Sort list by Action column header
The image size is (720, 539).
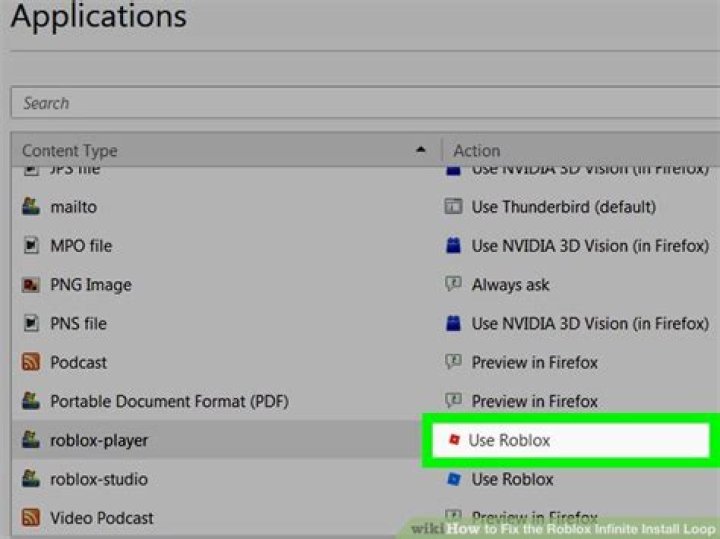(x=477, y=151)
